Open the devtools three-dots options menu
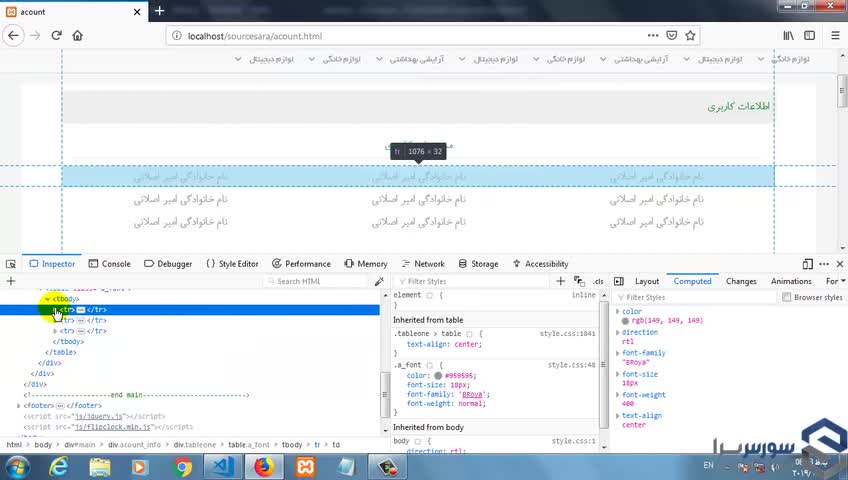The height and width of the screenshot is (480, 848). 824,264
